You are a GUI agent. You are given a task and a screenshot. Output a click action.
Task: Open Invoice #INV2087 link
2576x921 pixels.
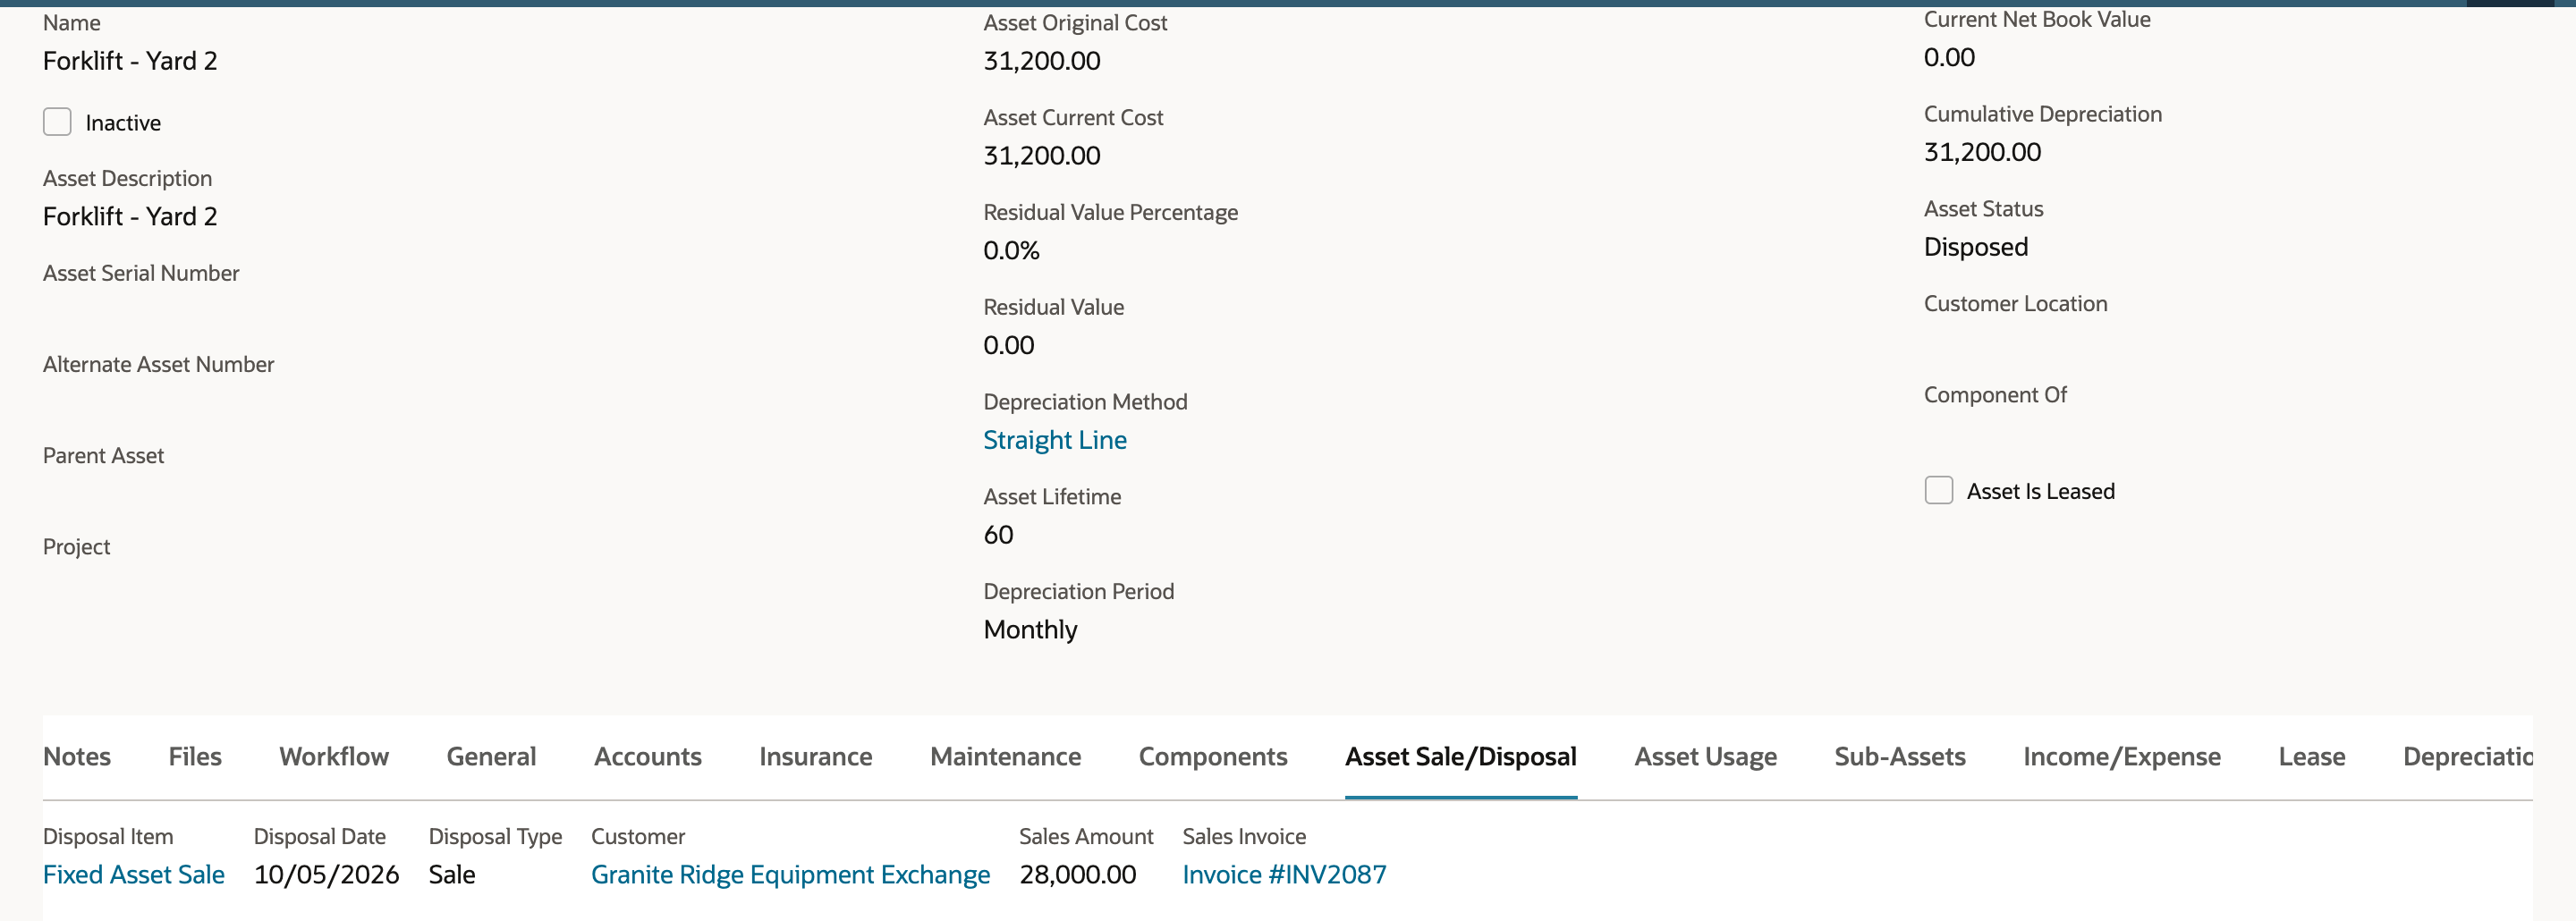tap(1284, 874)
